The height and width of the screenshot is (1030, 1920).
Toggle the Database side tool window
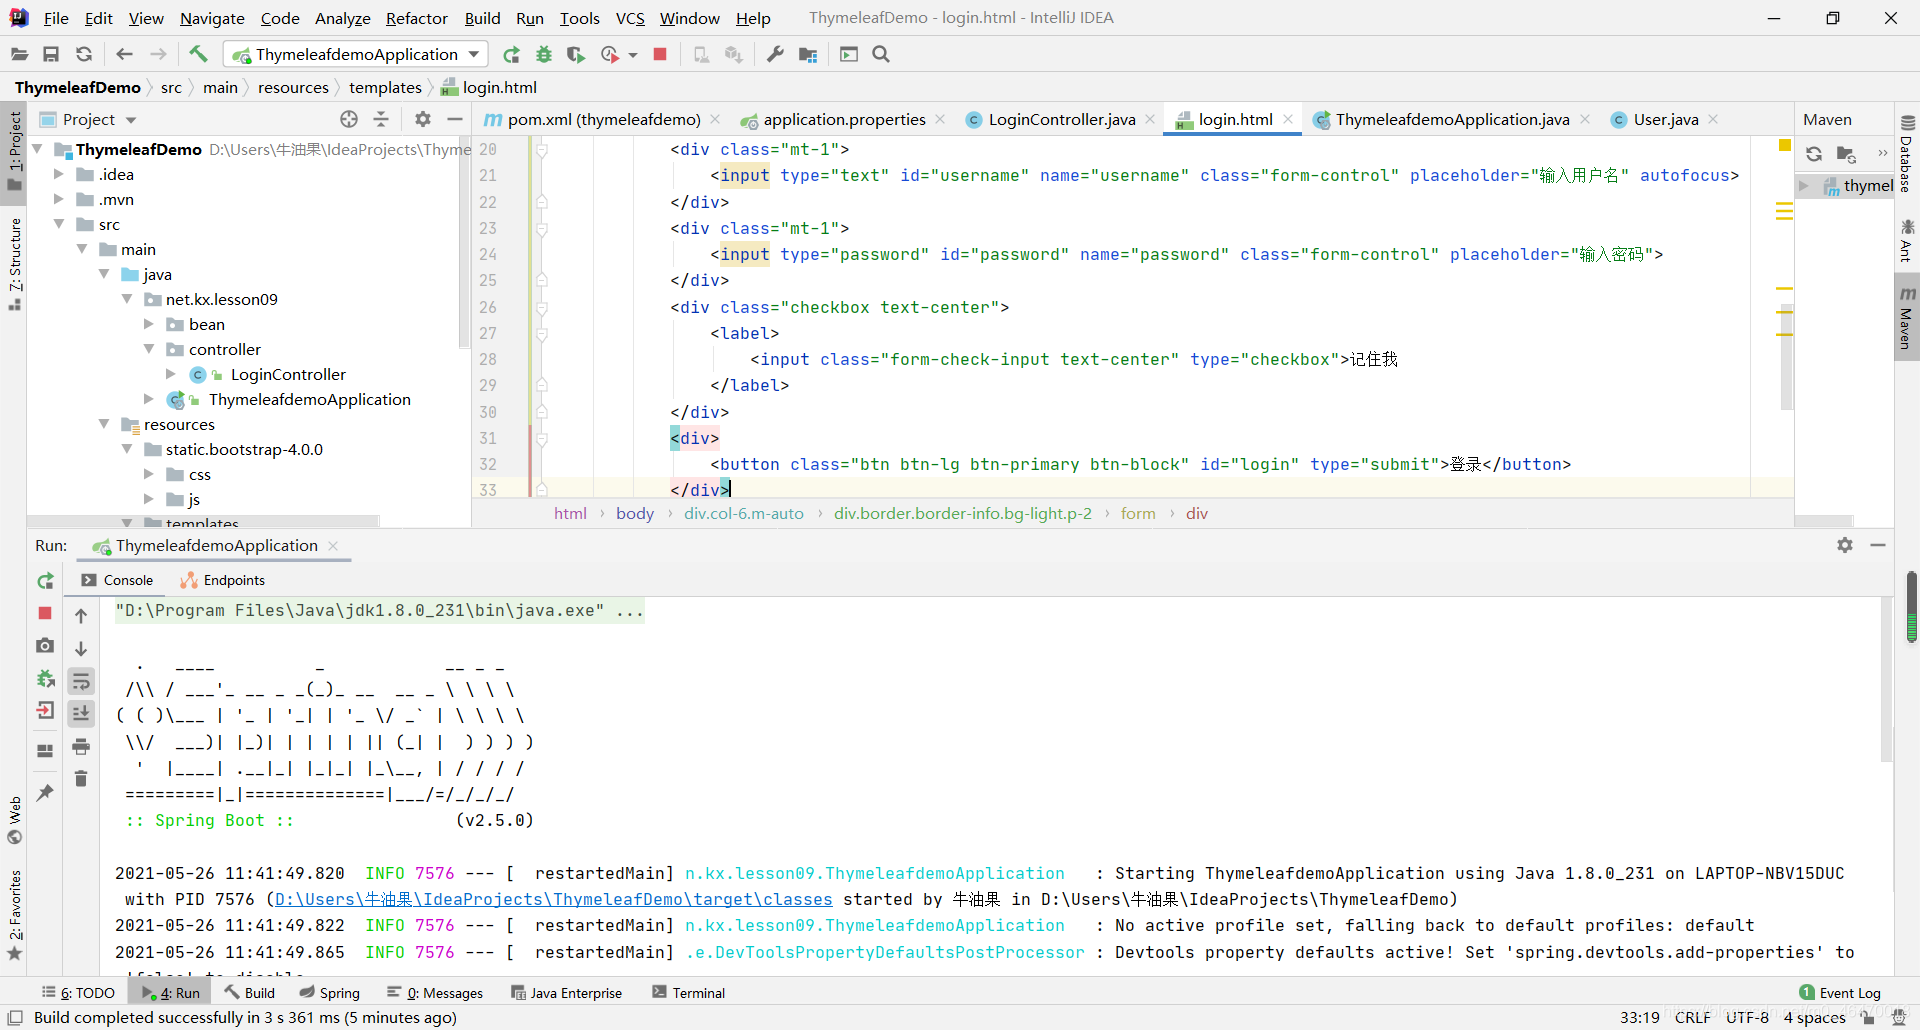[x=1907, y=155]
